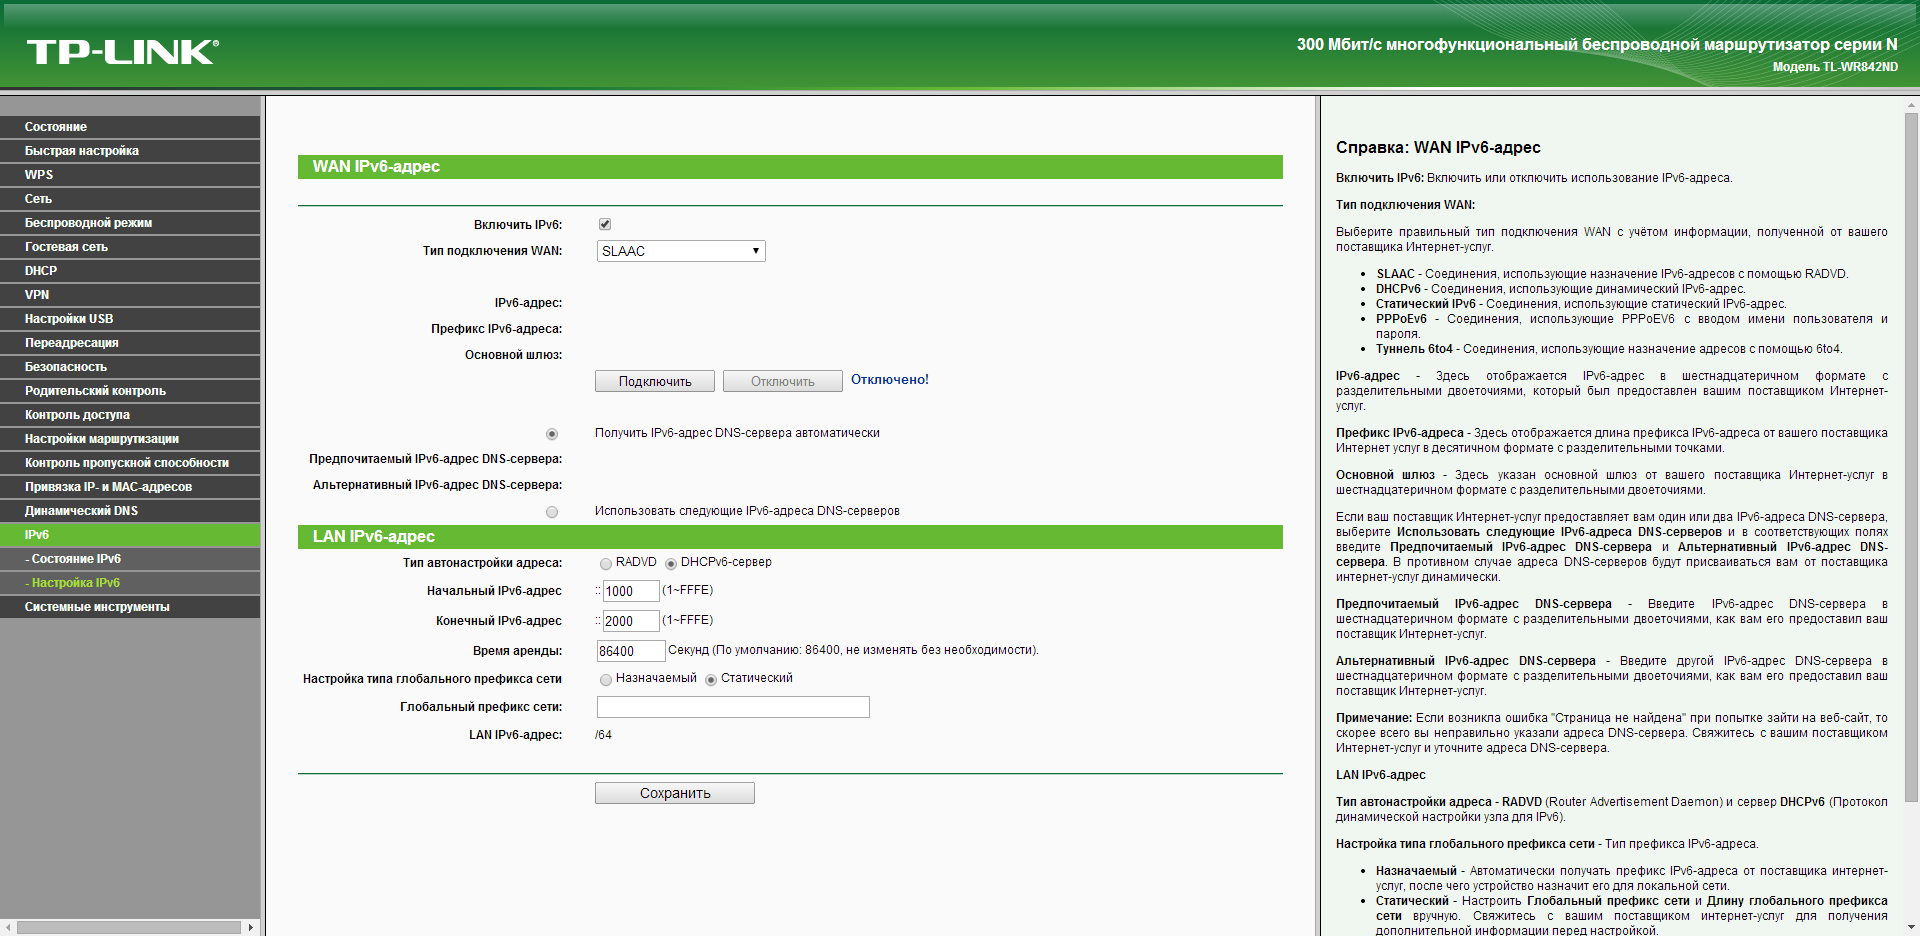Focus the Глобальный префикс сети field
The width and height of the screenshot is (1920, 936).
tap(733, 707)
